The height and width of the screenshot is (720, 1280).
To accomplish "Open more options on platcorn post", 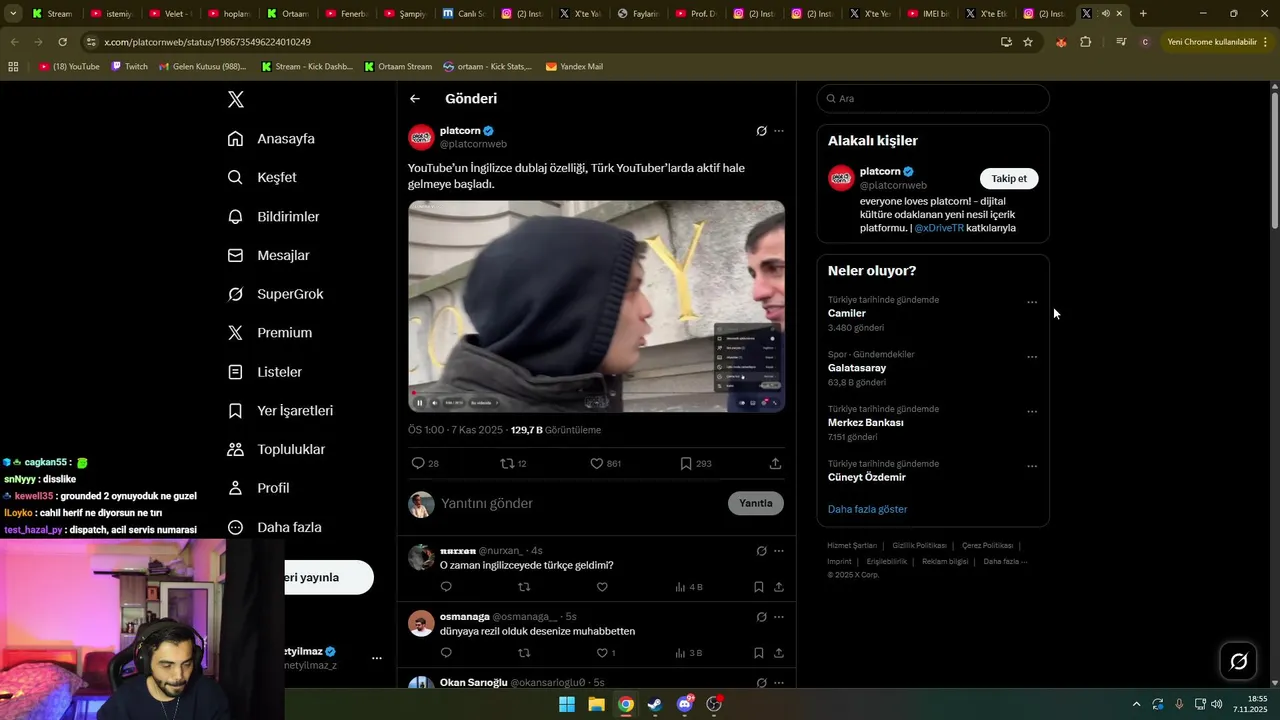I will 779,131.
